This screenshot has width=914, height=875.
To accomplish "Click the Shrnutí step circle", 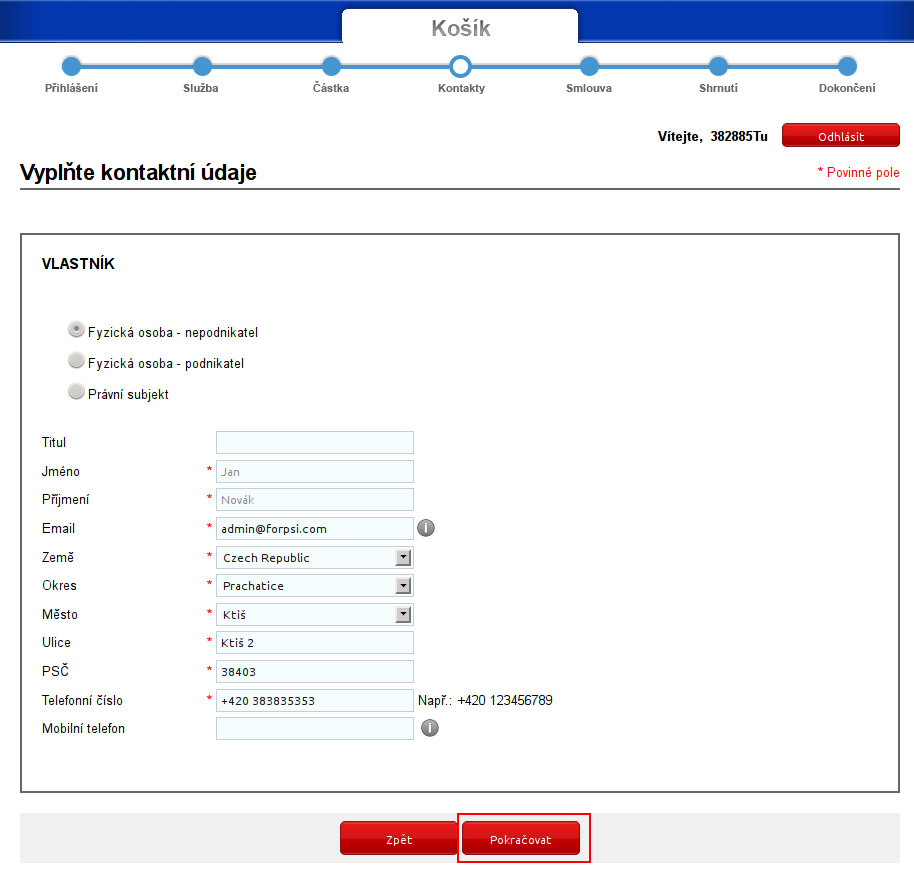I will click(718, 66).
